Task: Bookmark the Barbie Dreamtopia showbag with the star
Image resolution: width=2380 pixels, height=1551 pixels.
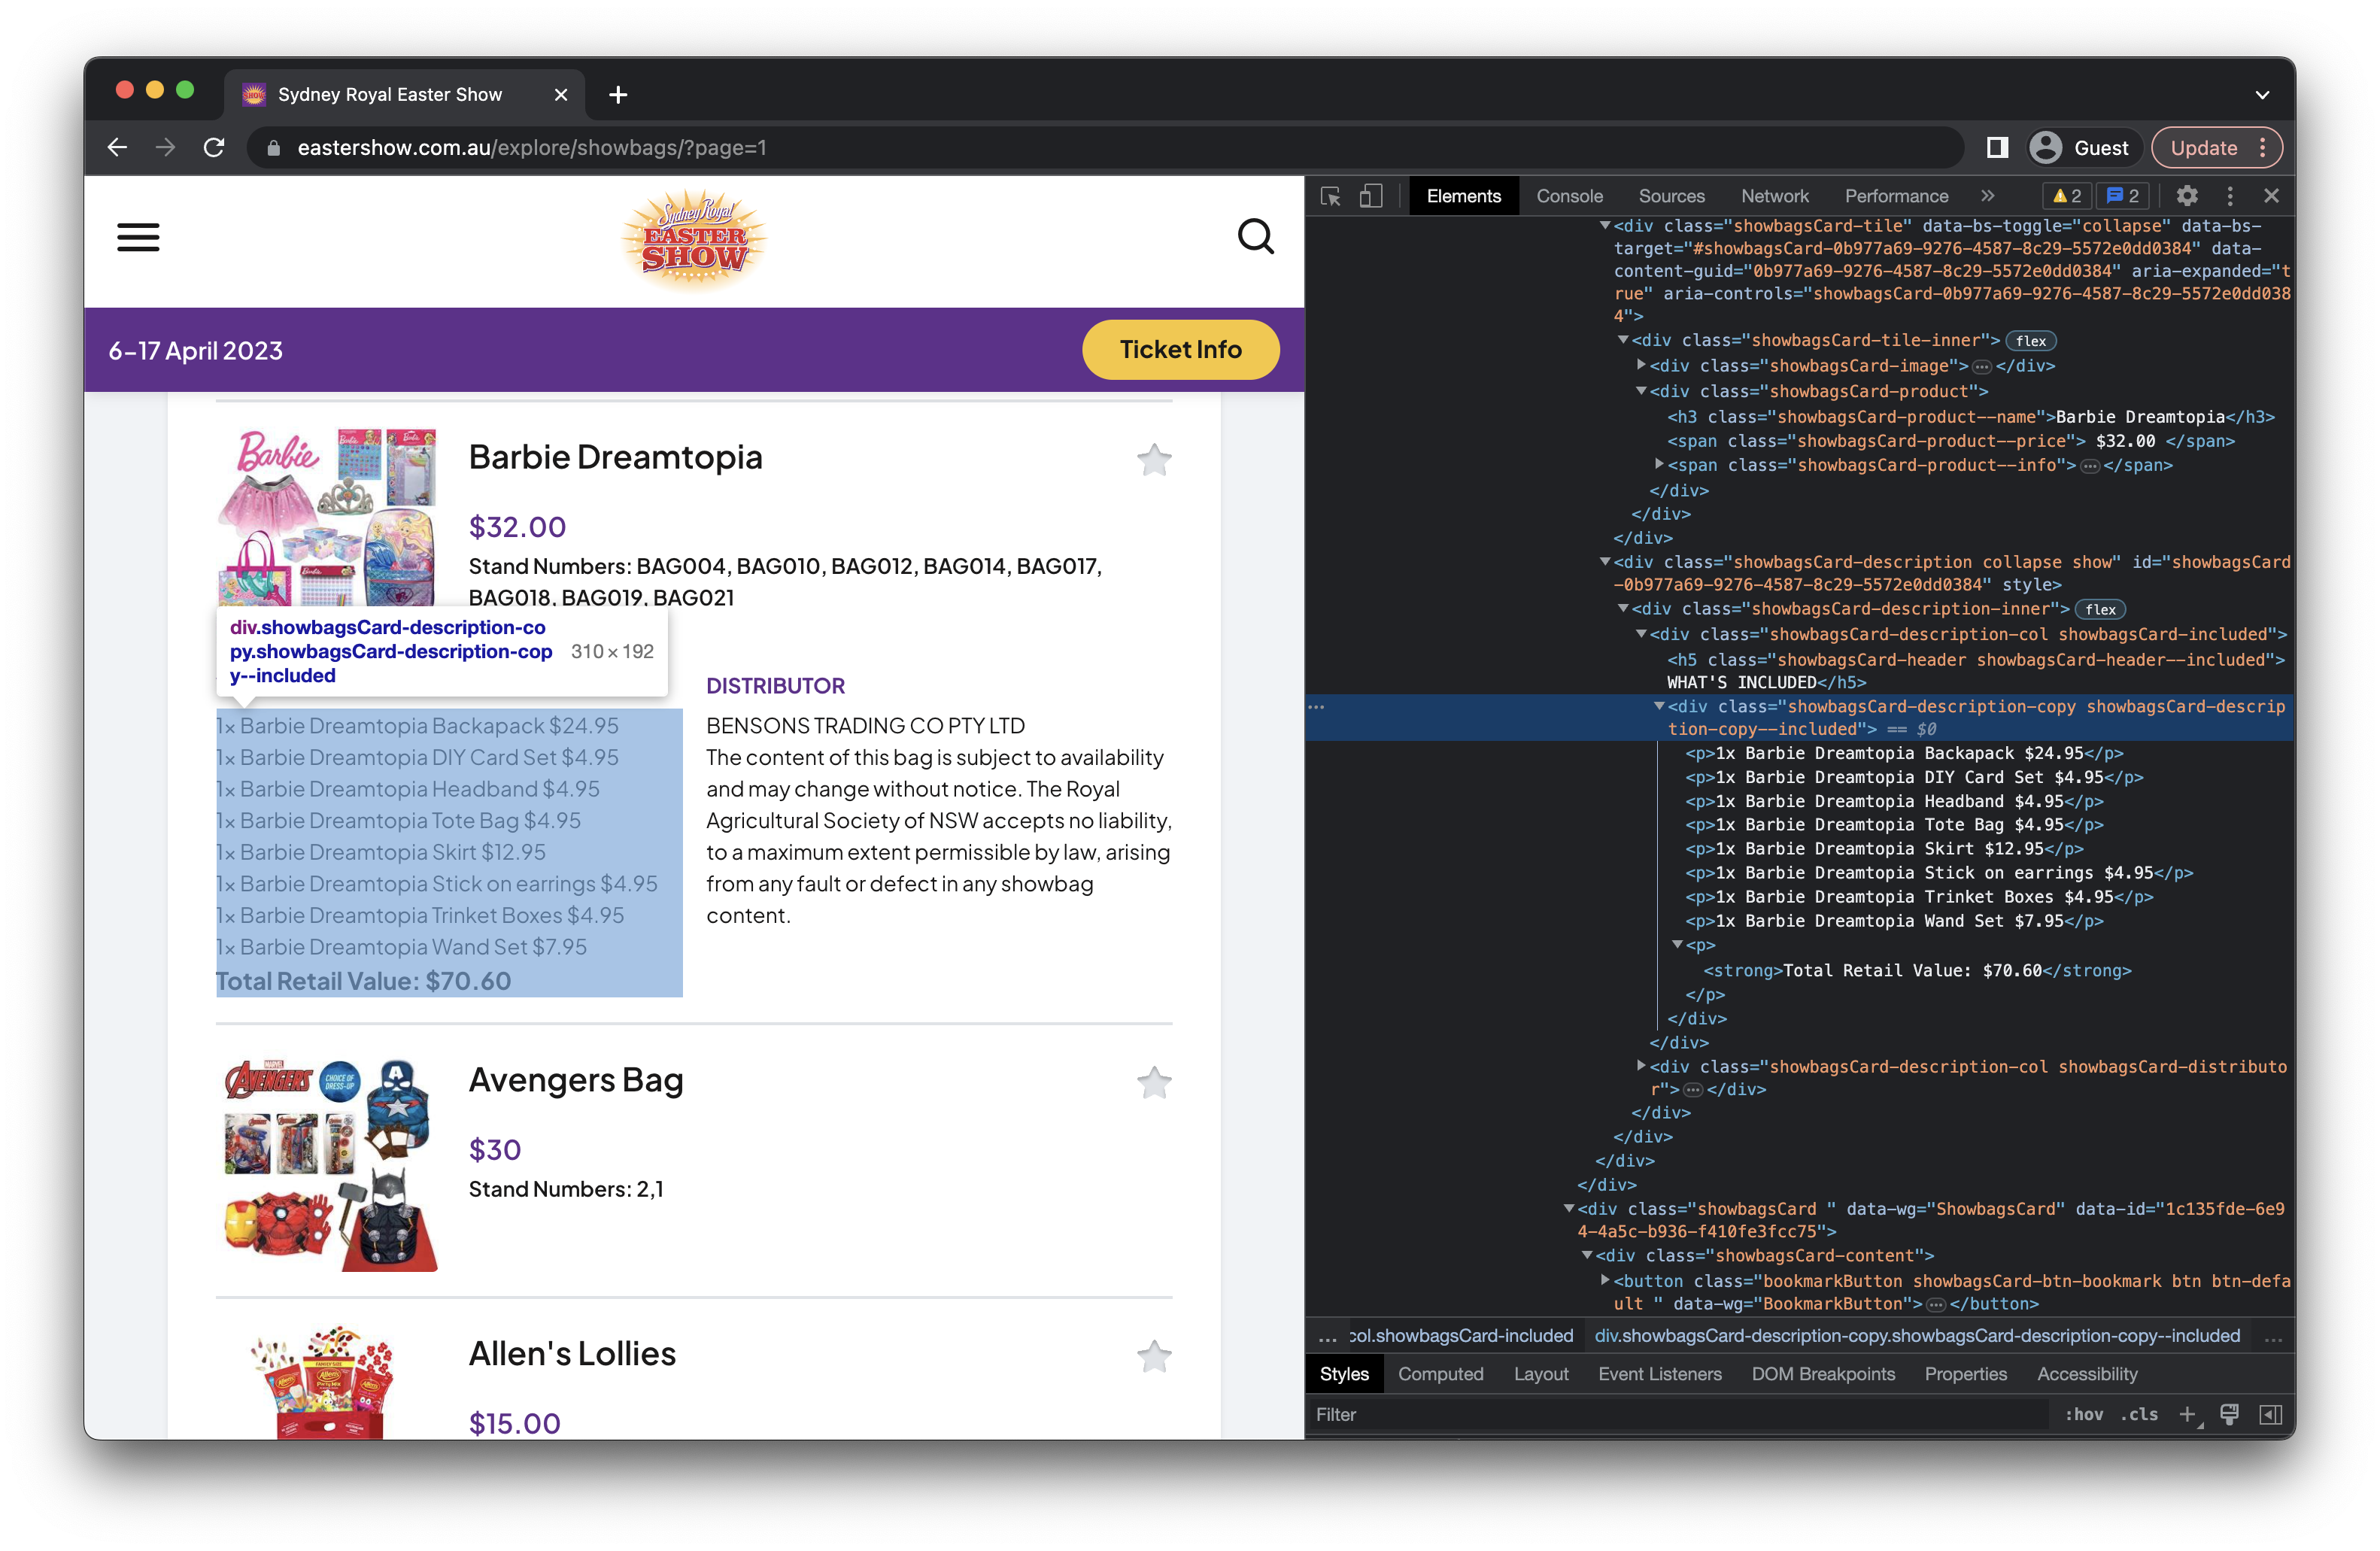Action: [x=1154, y=459]
